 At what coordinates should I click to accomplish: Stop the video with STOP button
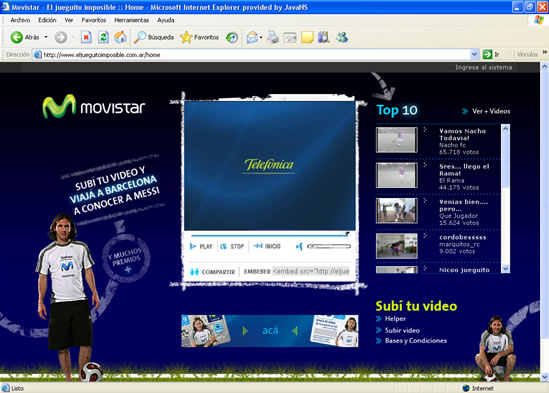tap(232, 246)
